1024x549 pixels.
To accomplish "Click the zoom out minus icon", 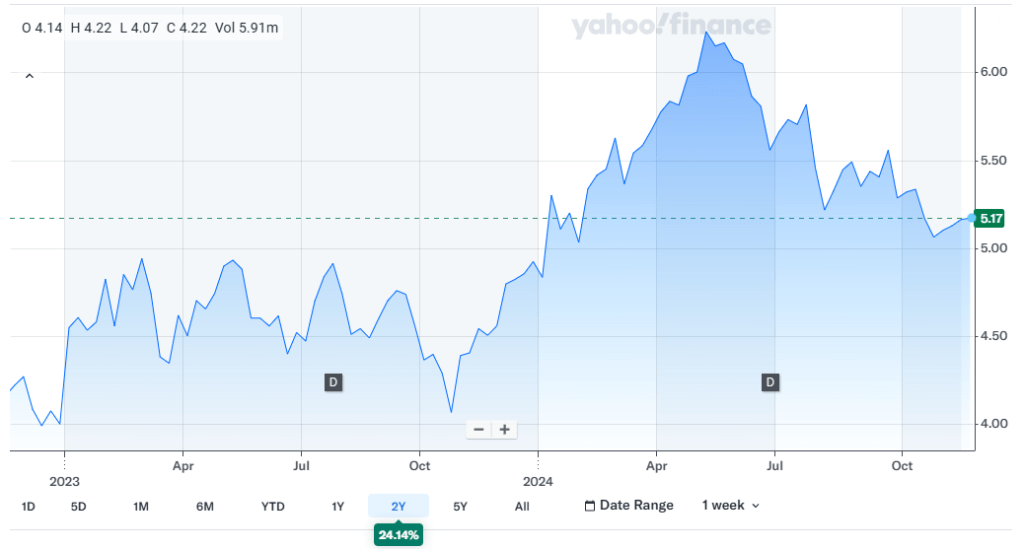I will pos(479,429).
